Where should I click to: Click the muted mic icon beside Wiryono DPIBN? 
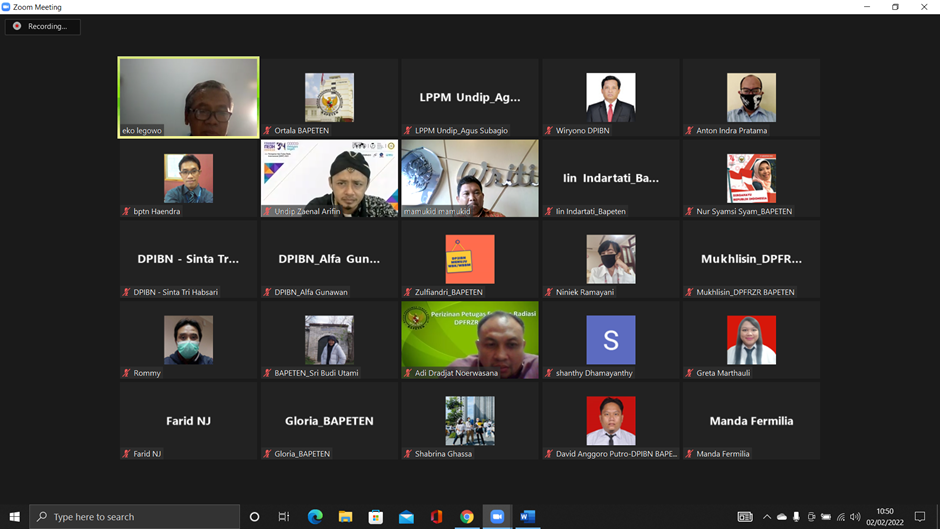[549, 131]
